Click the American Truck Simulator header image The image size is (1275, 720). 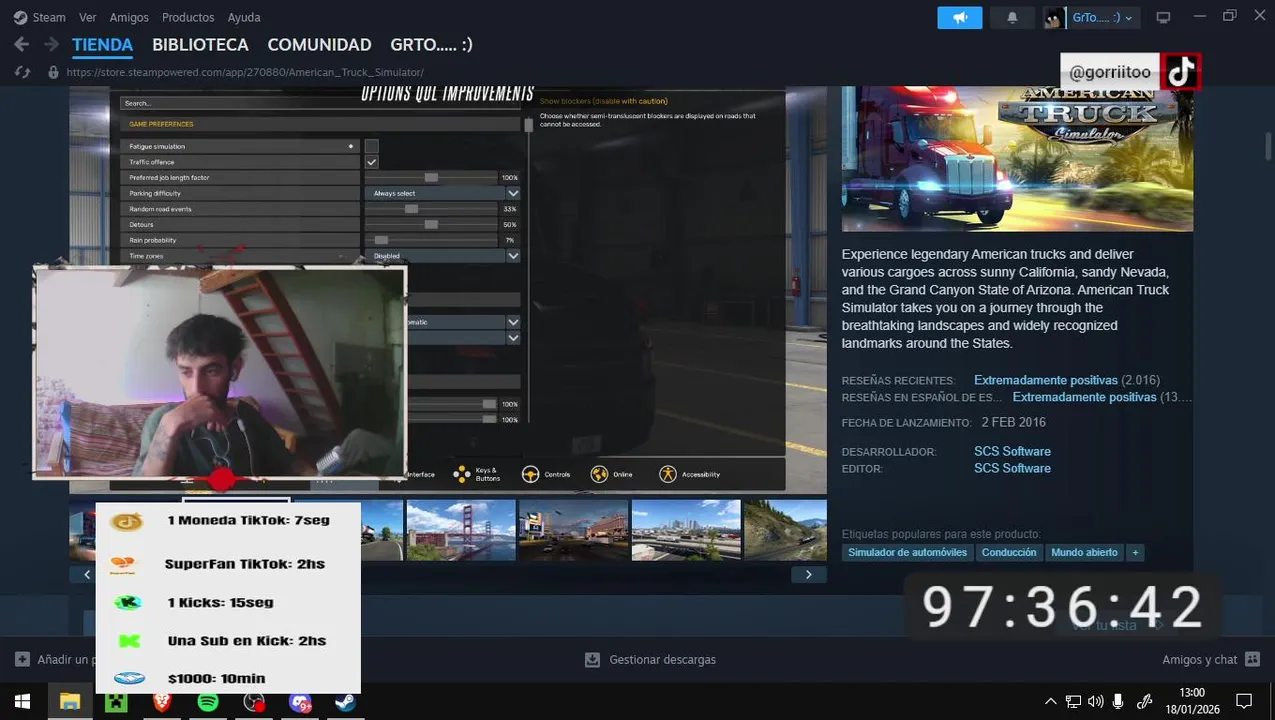pyautogui.click(x=1017, y=158)
